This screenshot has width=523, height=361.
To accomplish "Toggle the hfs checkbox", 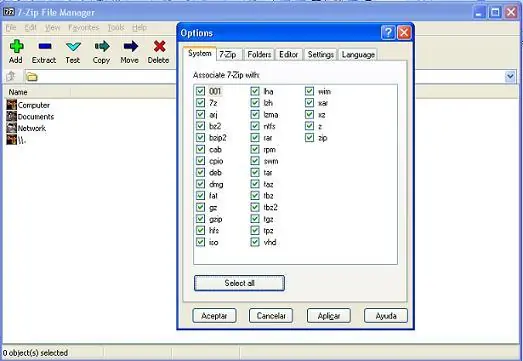I will (x=200, y=230).
